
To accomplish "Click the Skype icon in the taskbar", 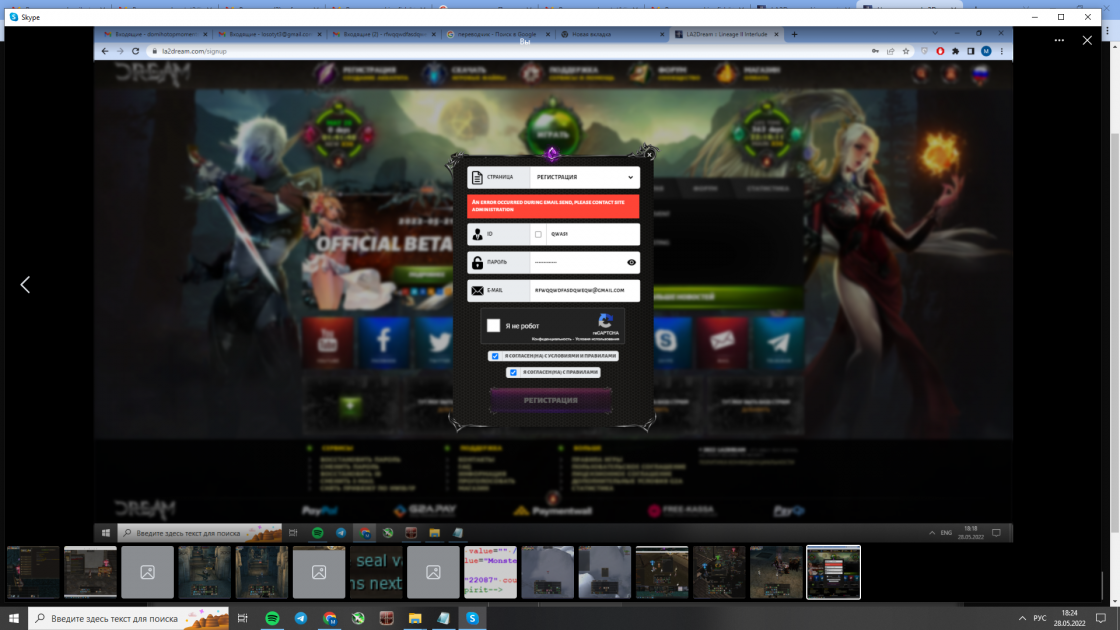I will [472, 619].
